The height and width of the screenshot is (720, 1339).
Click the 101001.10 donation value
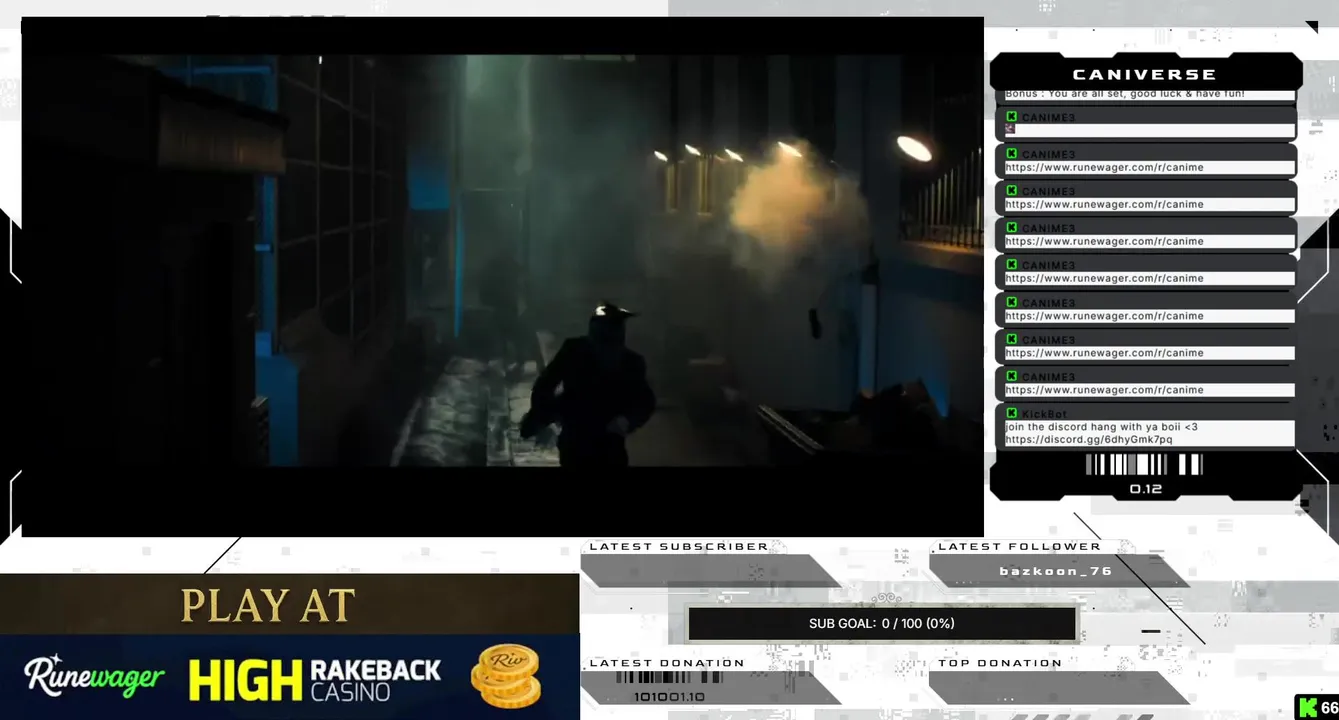669,697
